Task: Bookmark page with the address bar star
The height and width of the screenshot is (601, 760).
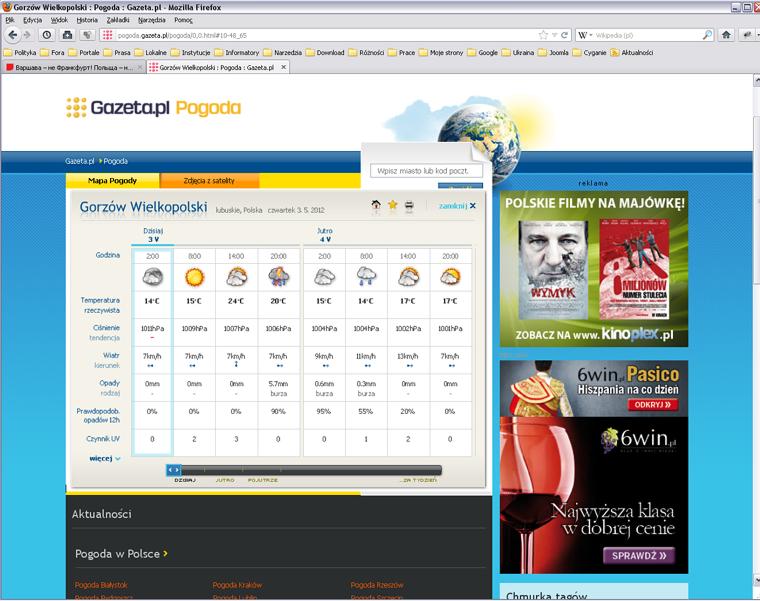Action: coord(543,35)
